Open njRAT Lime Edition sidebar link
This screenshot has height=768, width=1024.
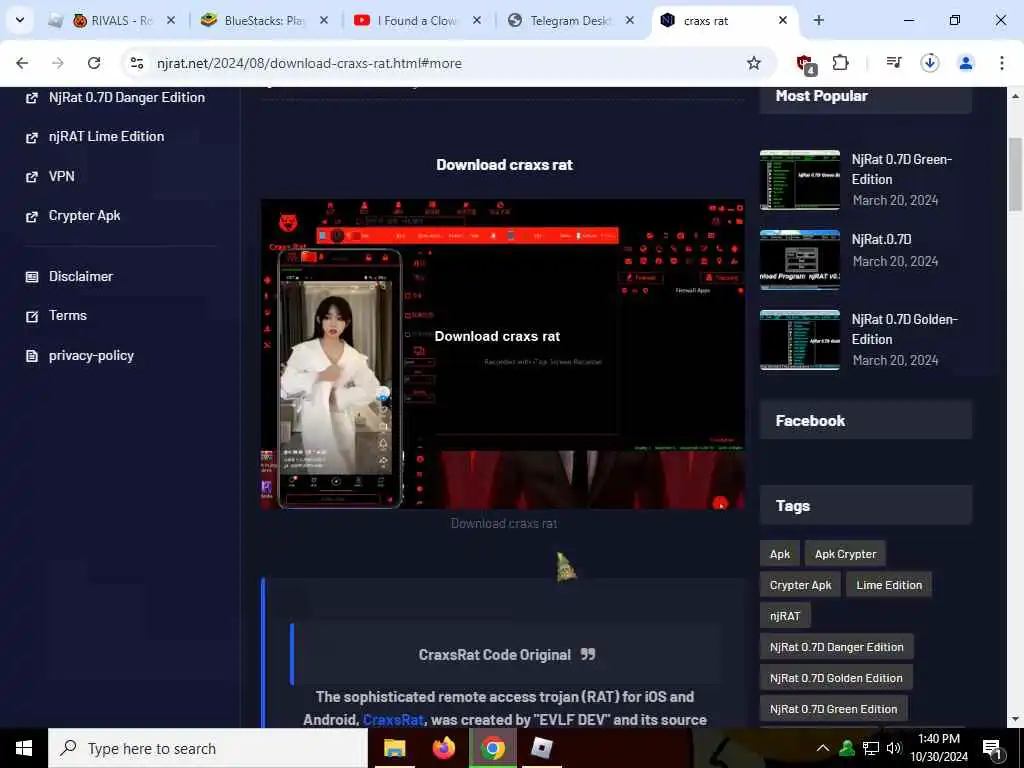[x=106, y=136]
